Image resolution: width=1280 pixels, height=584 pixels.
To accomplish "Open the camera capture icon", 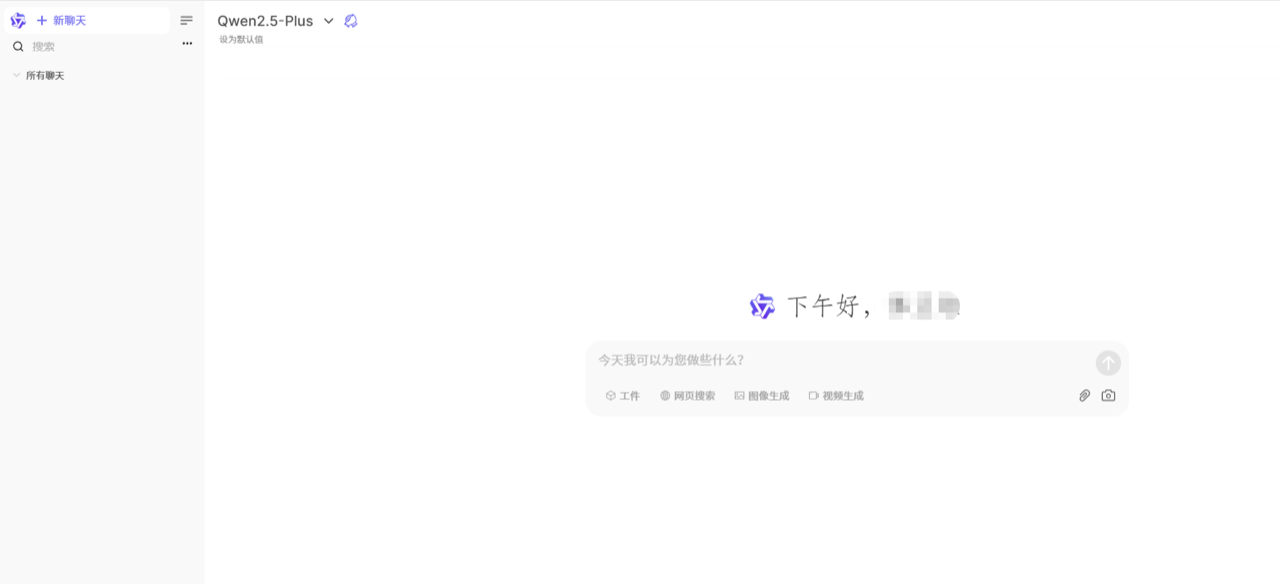I will click(x=1108, y=396).
